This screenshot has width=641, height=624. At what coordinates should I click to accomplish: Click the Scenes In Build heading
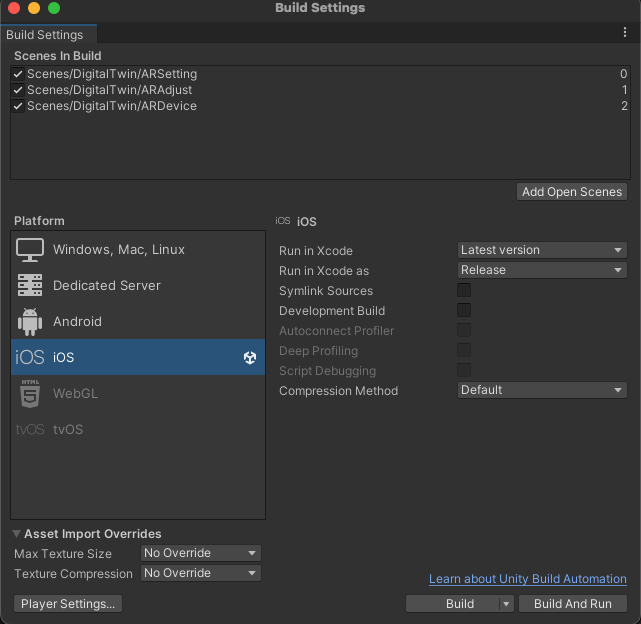[x=58, y=56]
